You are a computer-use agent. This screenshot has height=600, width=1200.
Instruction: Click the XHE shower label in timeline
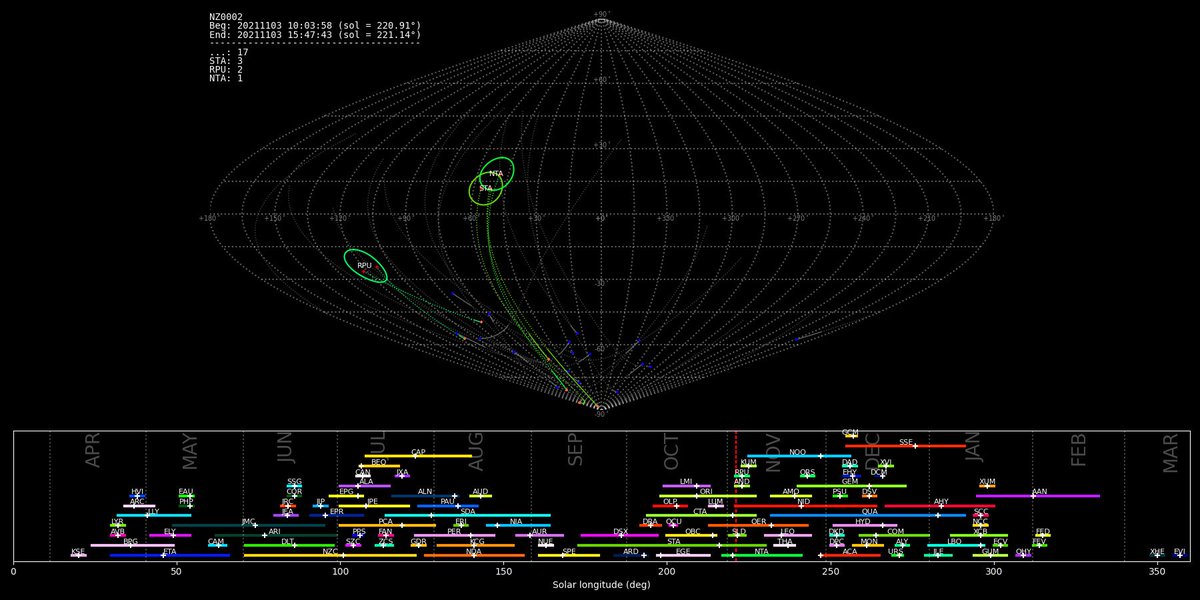(x=1157, y=551)
